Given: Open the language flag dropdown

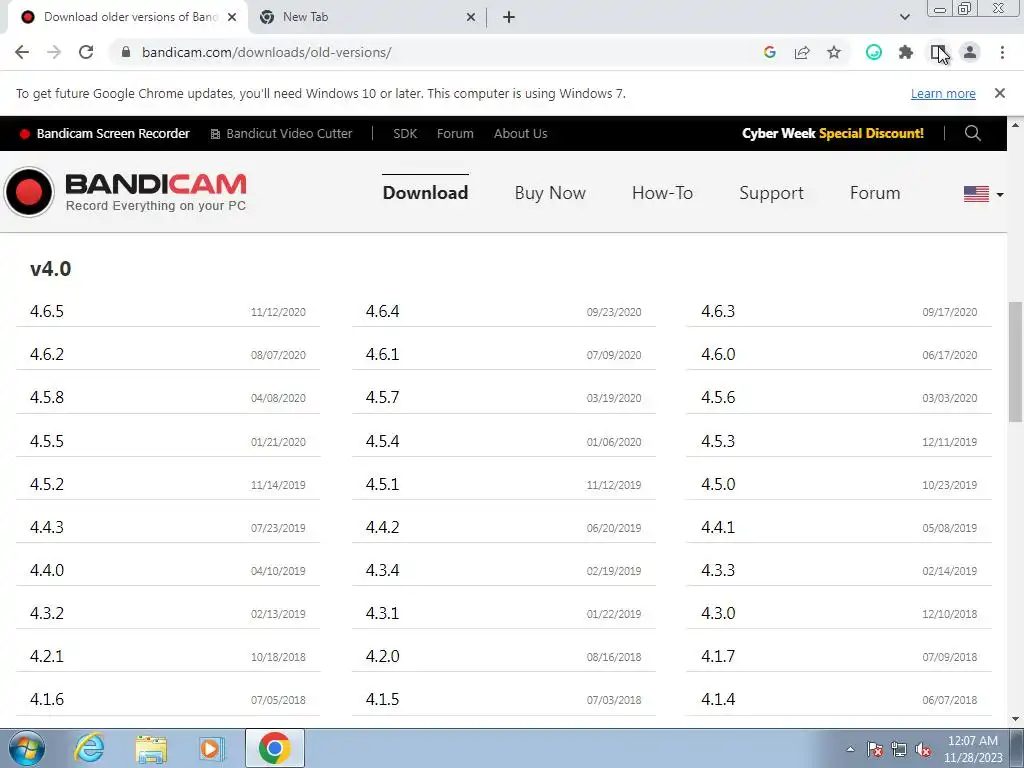Looking at the screenshot, I should [x=984, y=194].
